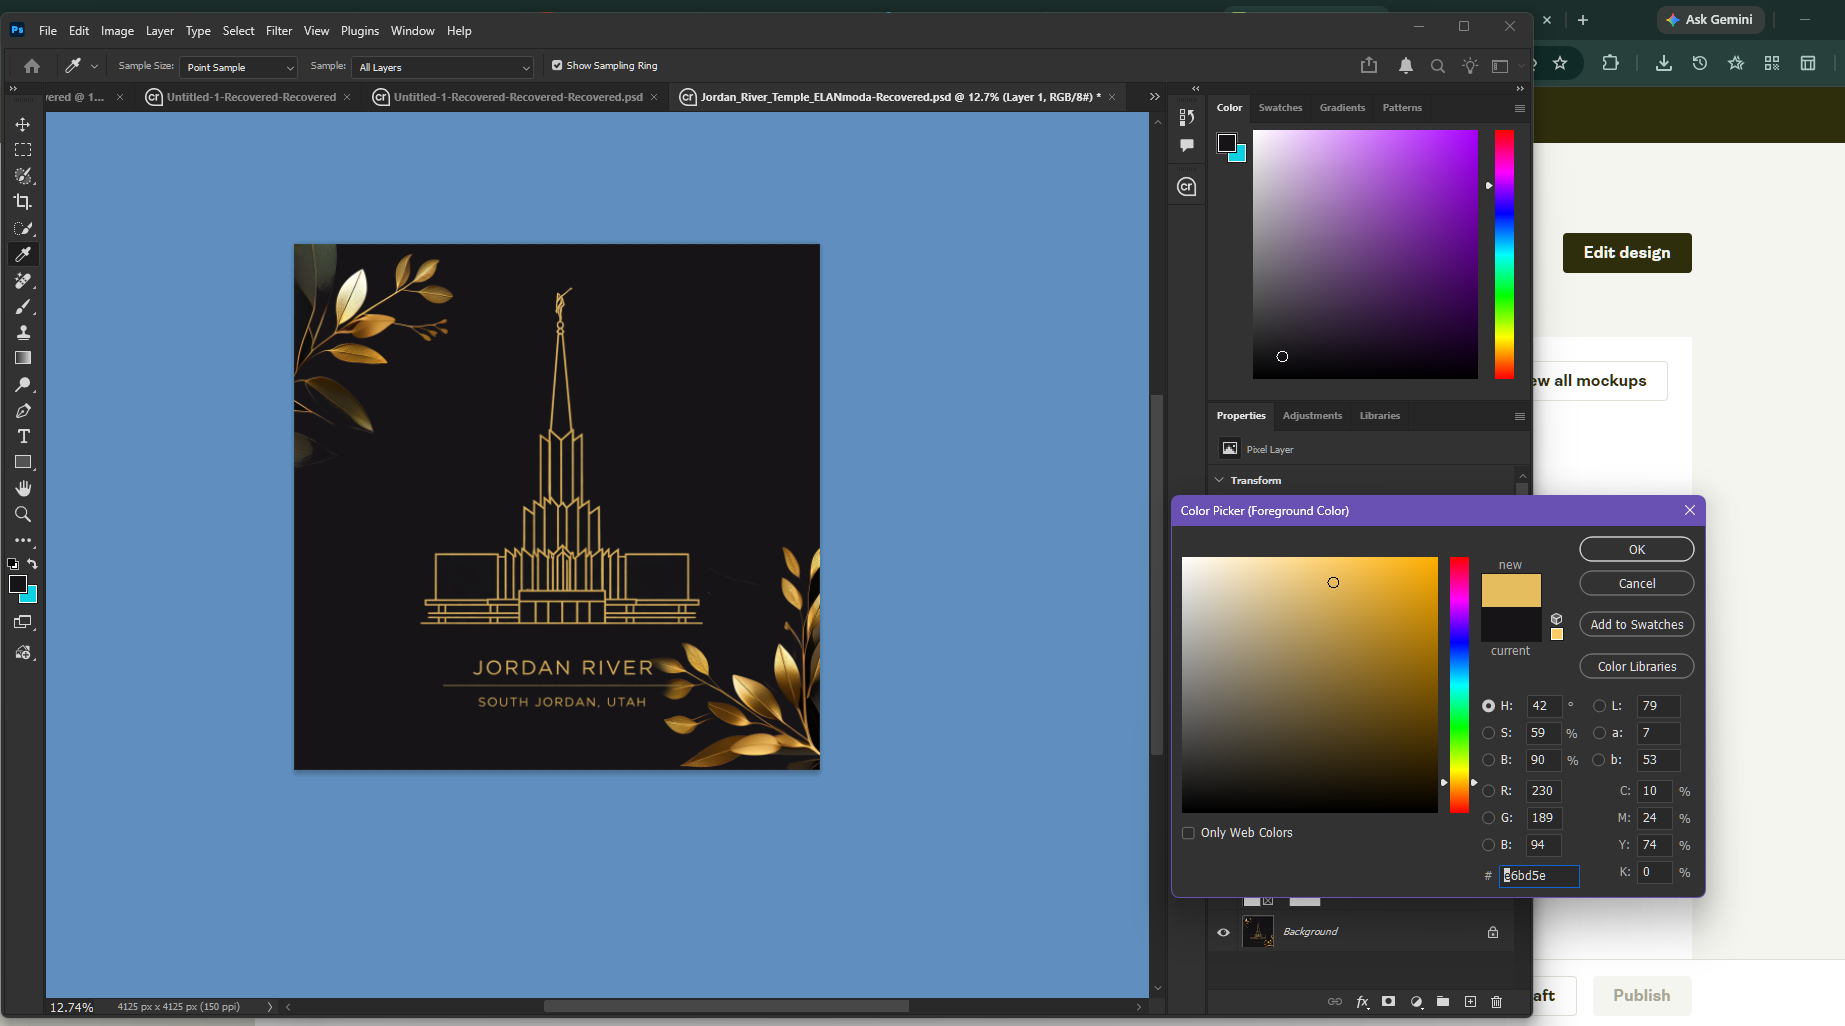Switch to the Gradients tab

tap(1342, 108)
